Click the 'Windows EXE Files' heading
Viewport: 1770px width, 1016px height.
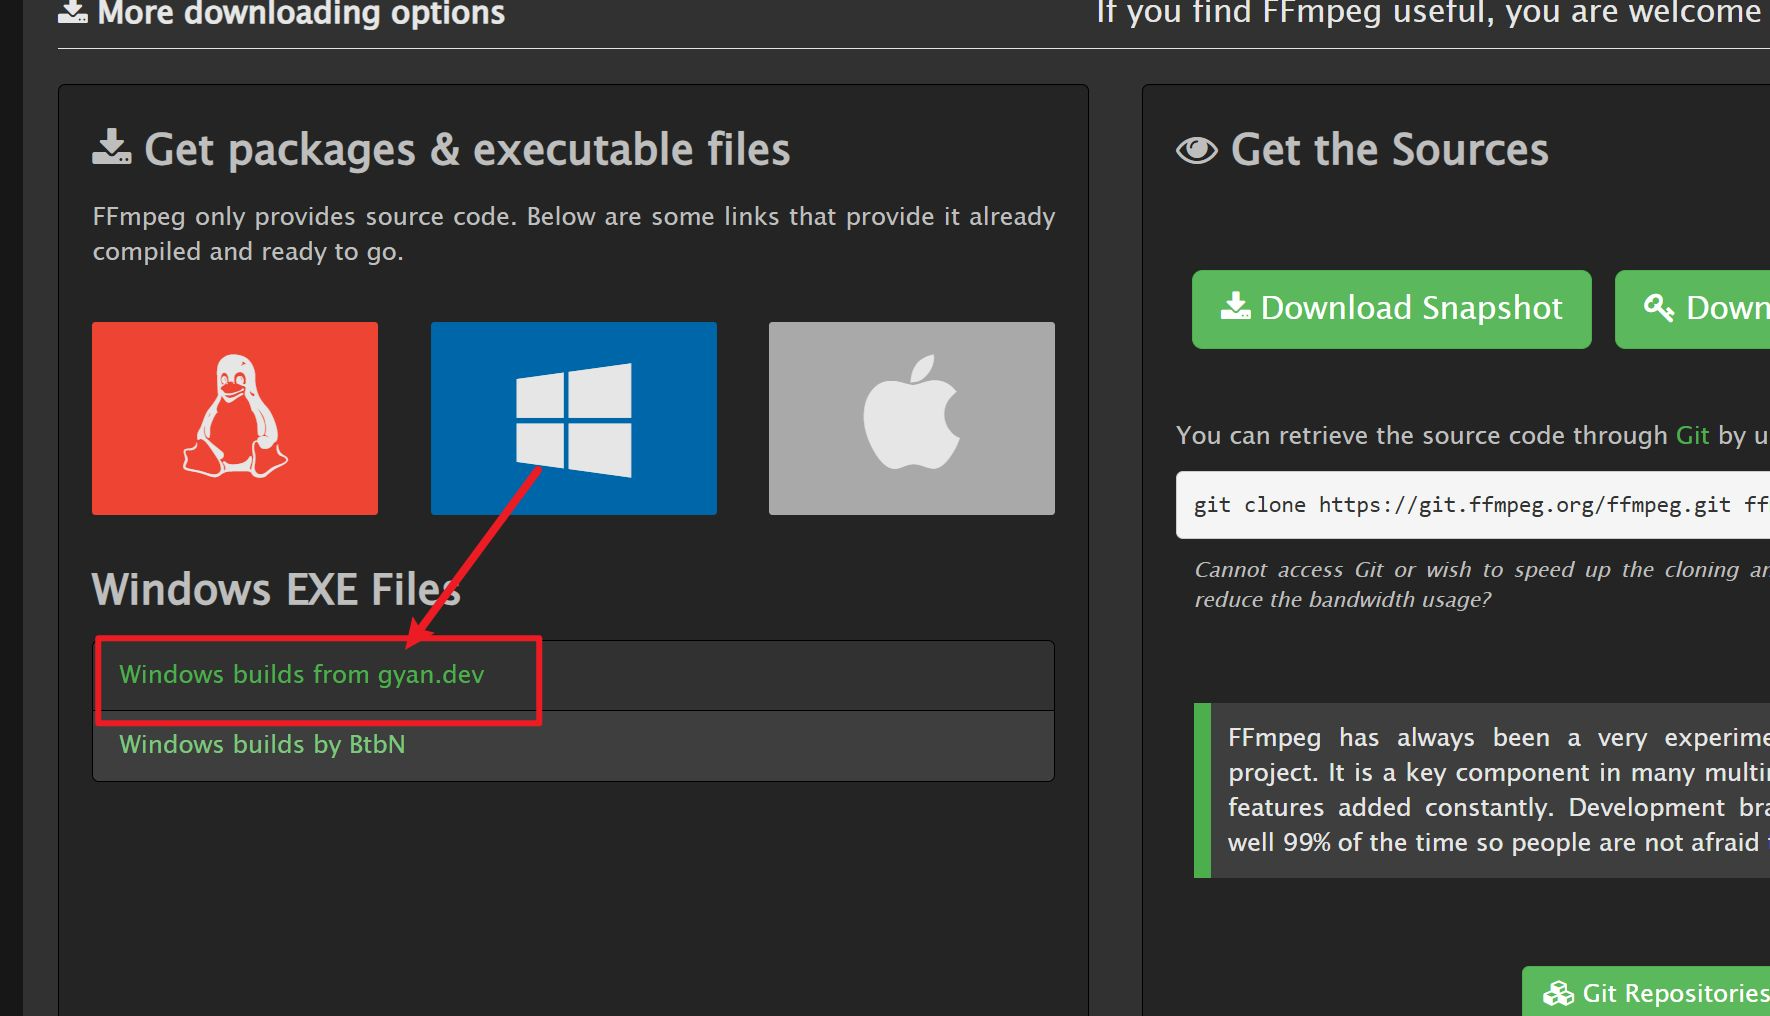click(276, 589)
